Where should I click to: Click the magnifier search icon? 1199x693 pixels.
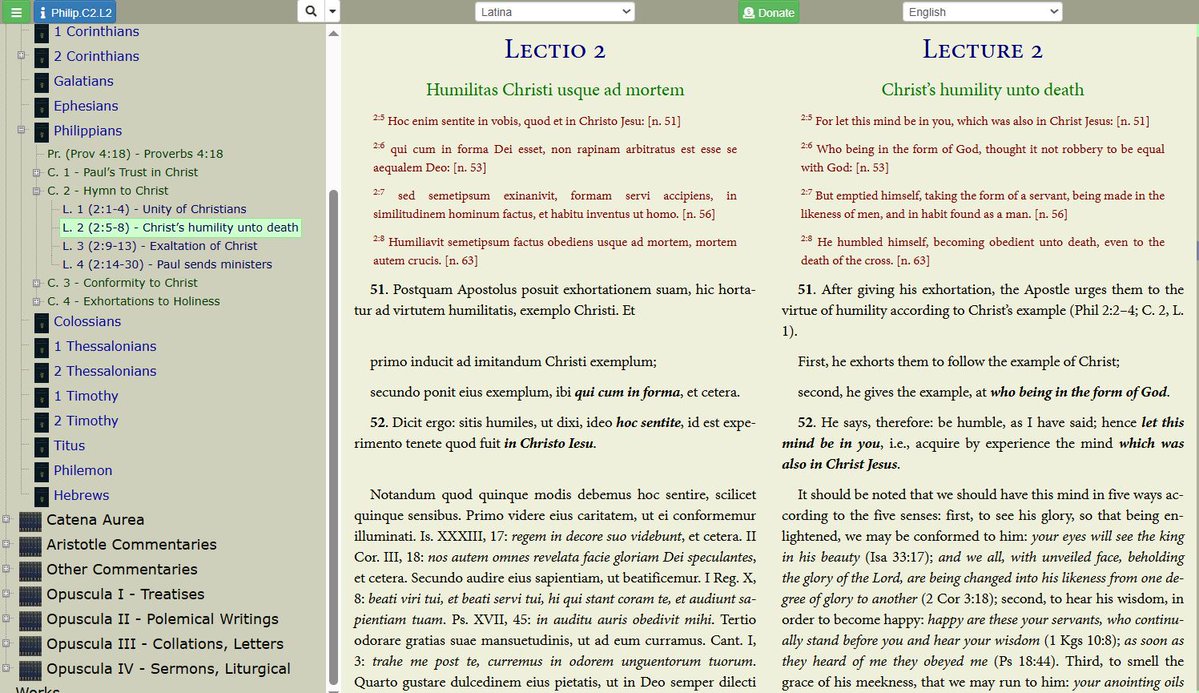coord(310,11)
